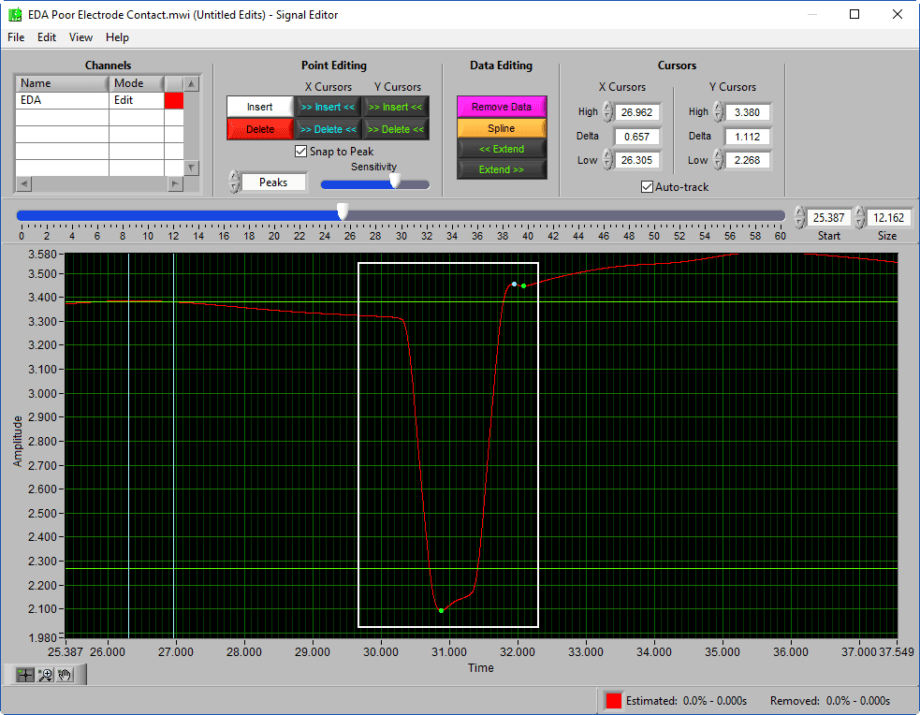
Task: Open the View menu
Action: (80, 37)
